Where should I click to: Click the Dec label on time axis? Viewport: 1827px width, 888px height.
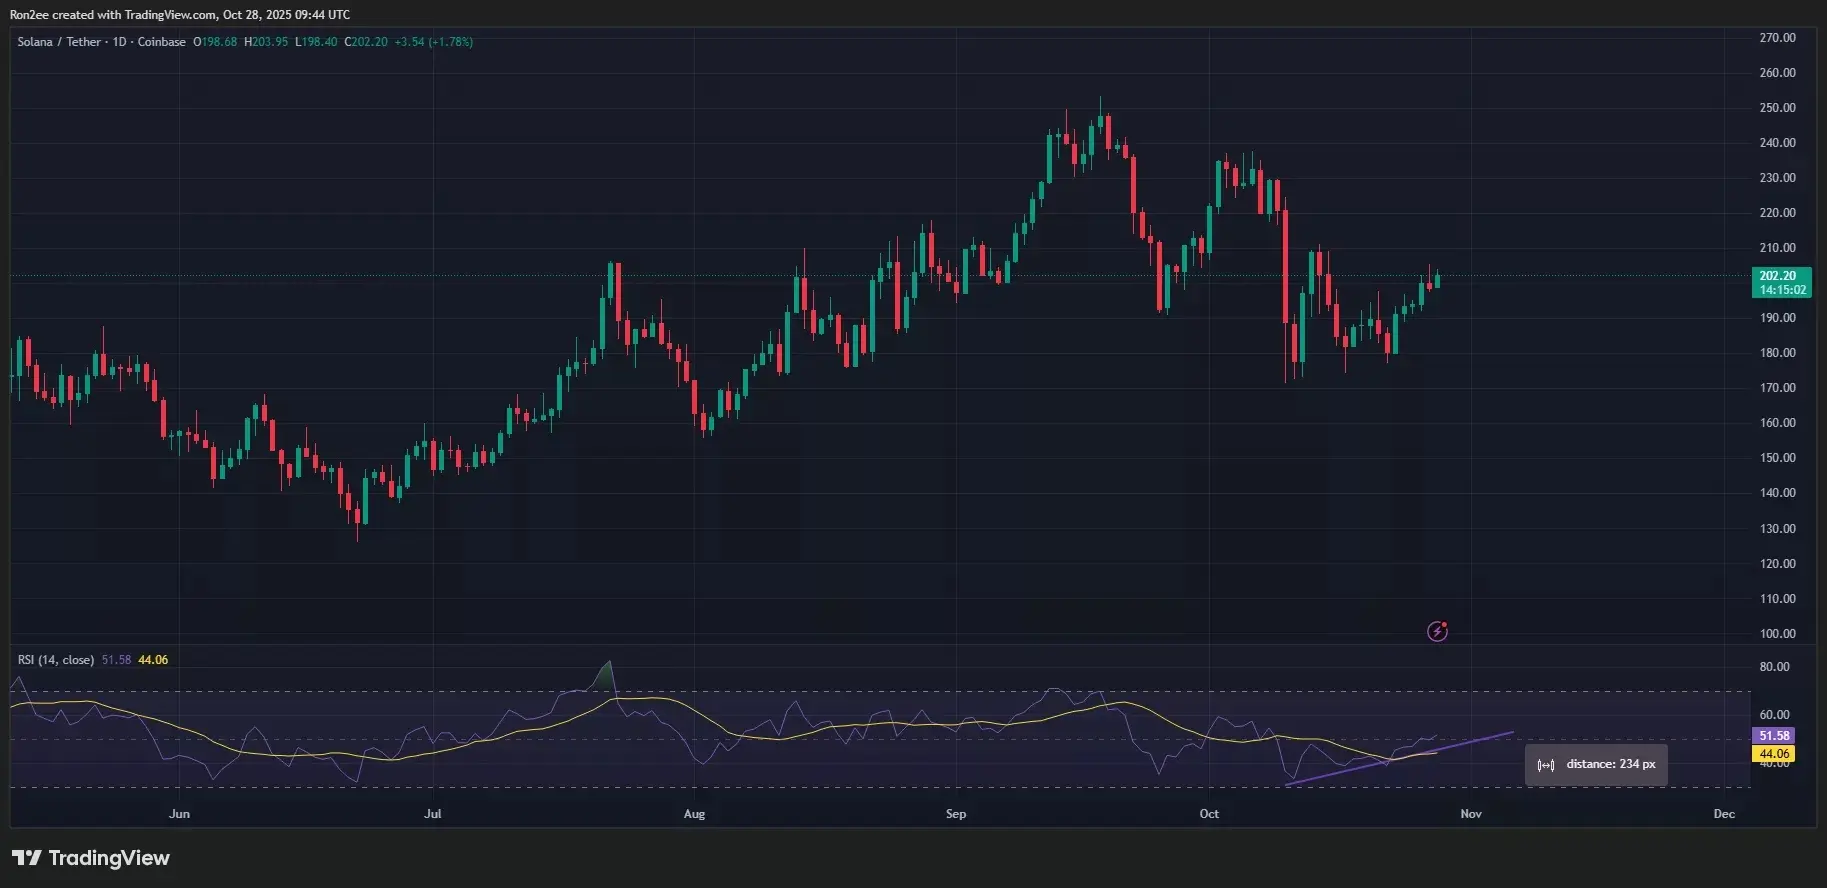(x=1723, y=814)
